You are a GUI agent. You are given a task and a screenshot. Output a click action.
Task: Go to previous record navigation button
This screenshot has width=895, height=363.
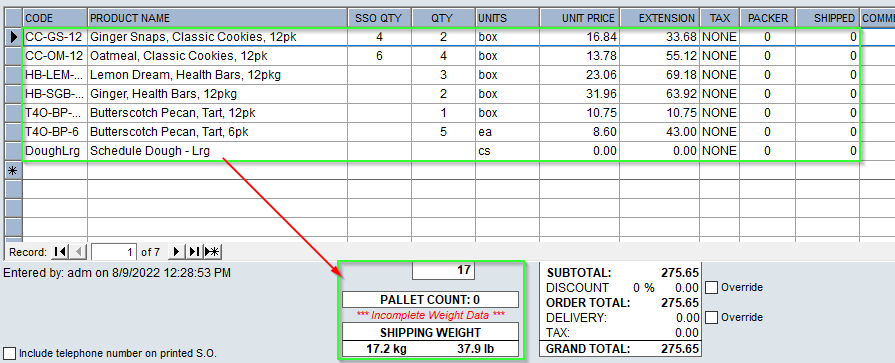pos(79,252)
